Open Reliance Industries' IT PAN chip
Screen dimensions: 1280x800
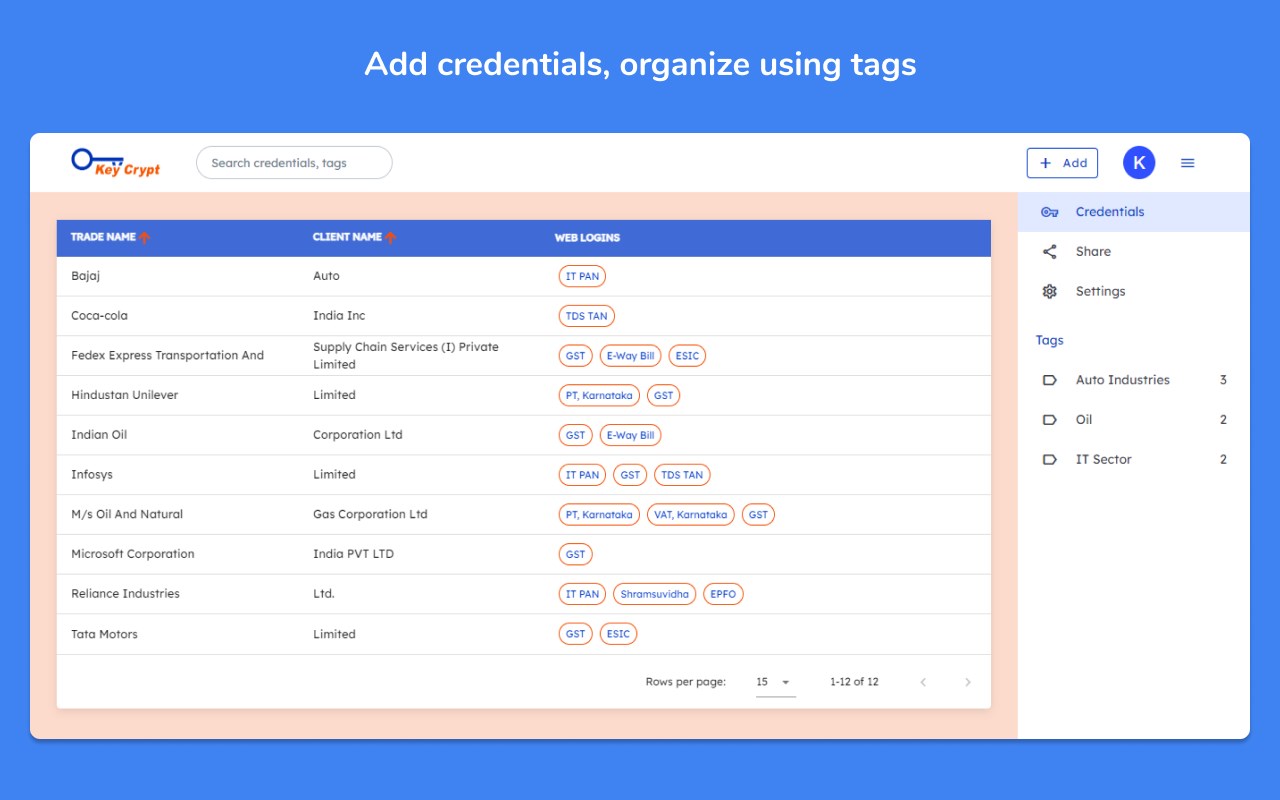tap(582, 595)
